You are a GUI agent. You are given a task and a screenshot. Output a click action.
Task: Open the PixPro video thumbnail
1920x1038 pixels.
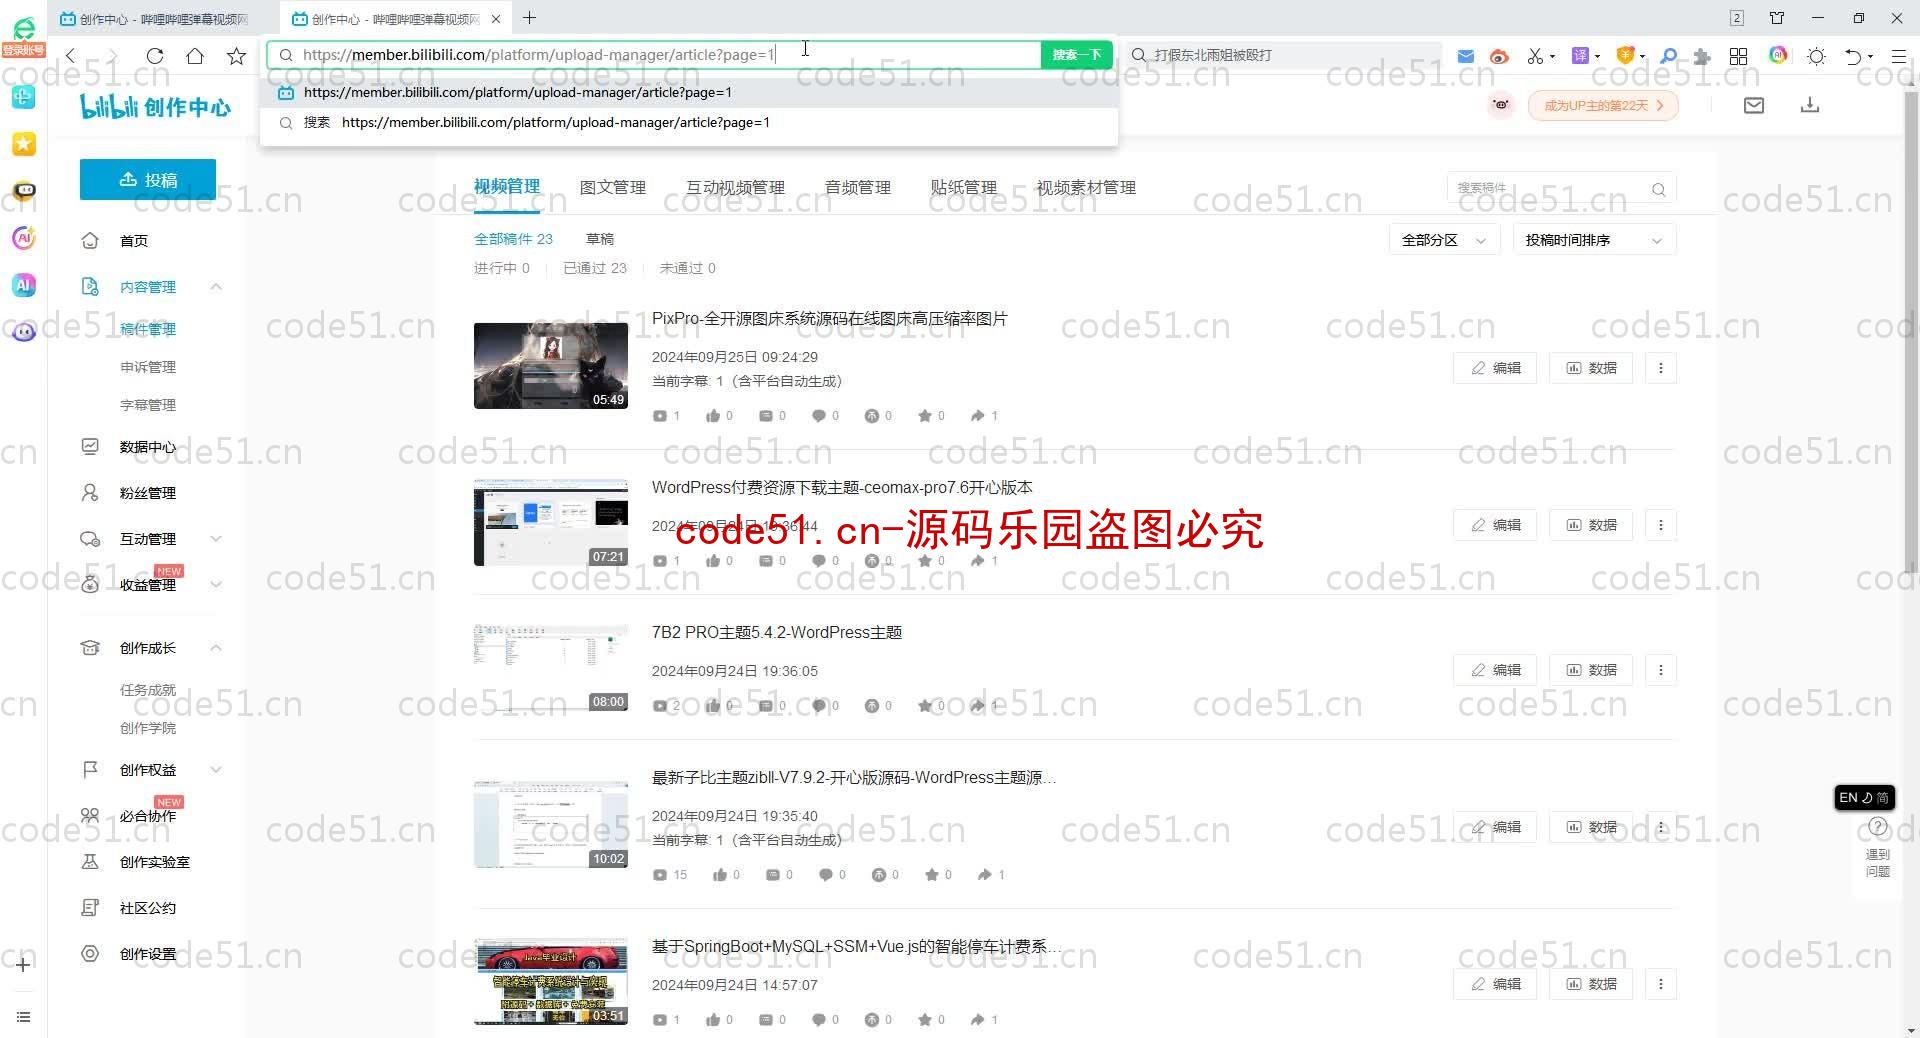(x=551, y=366)
